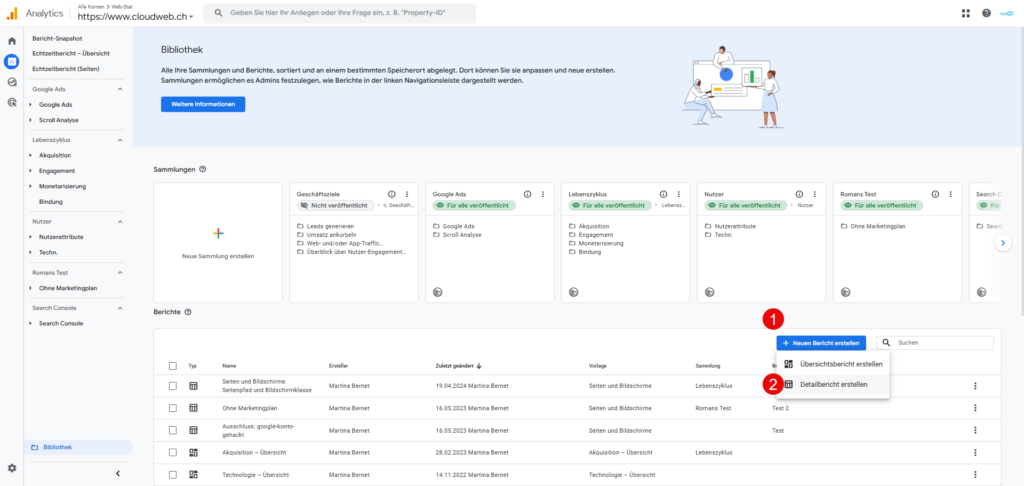Check the box for Ohne Marketingplan row
1024x486 pixels.
pos(173,408)
